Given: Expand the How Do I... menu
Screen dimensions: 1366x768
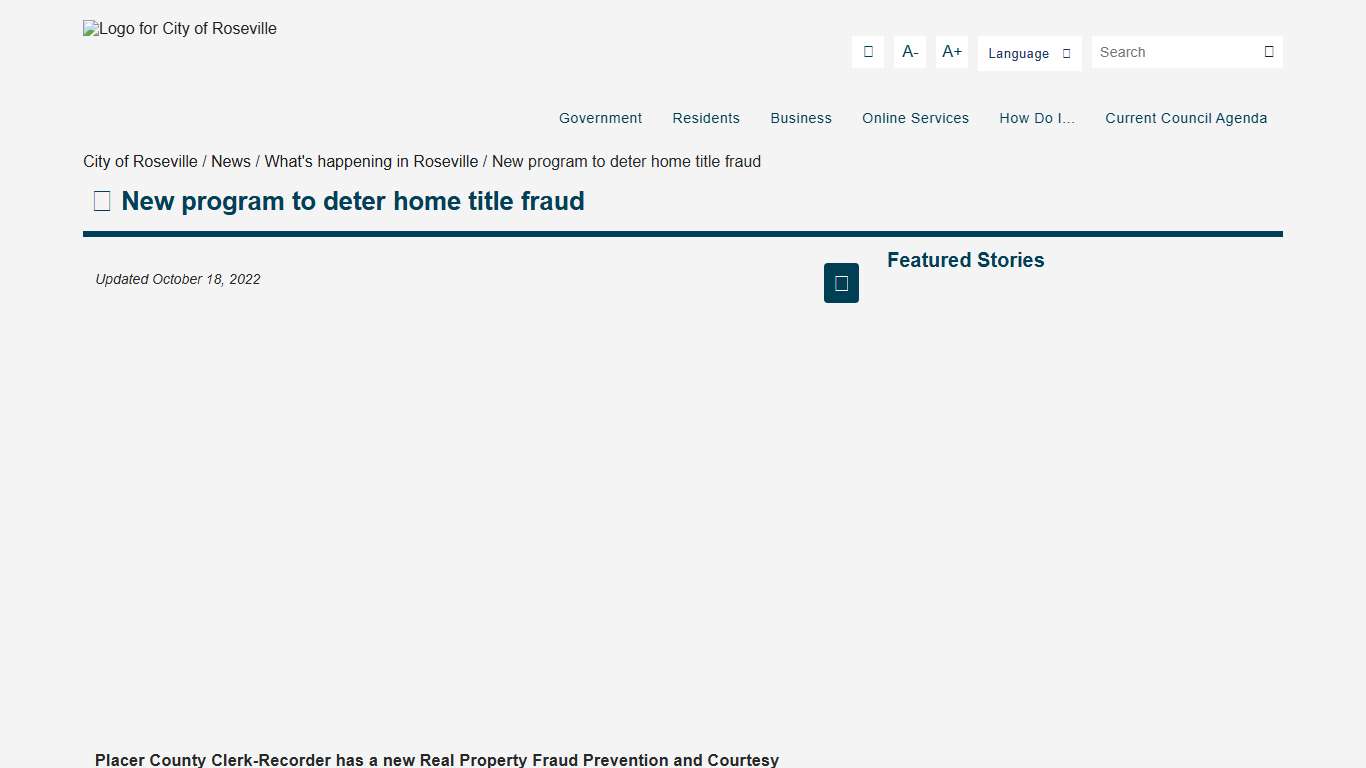Looking at the screenshot, I should pos(1037,118).
